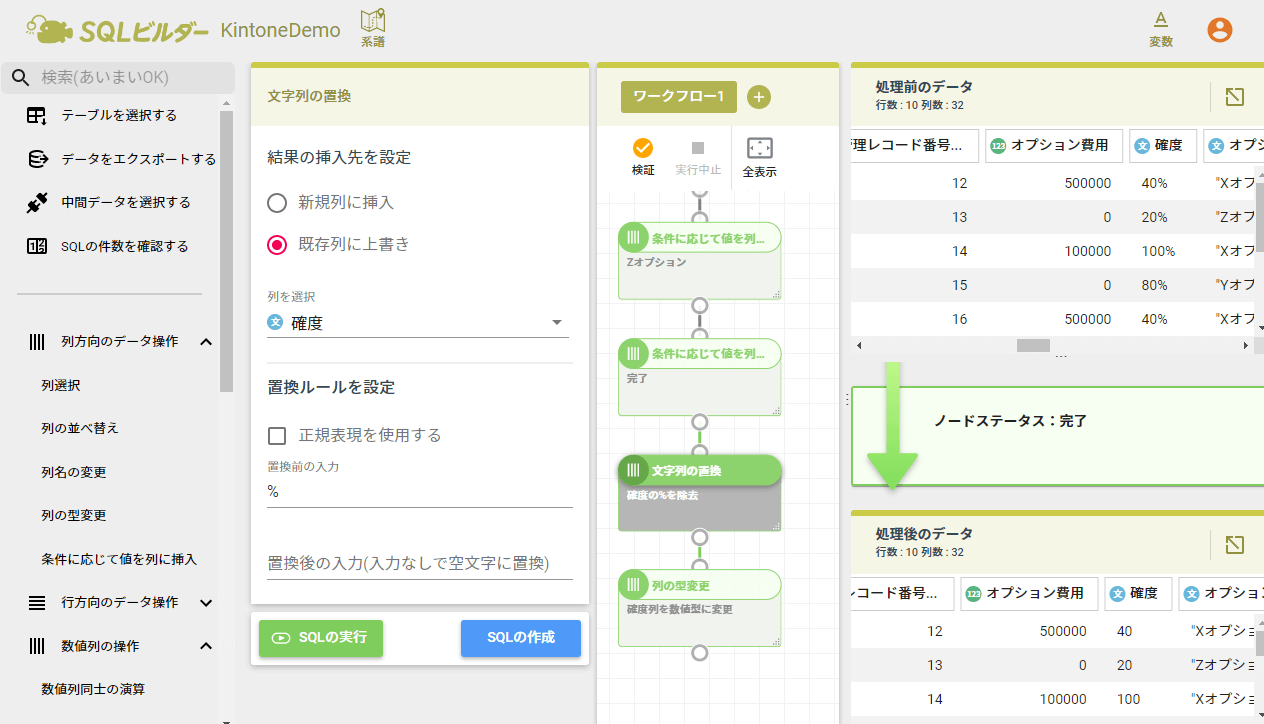Click the SQLの作成 button
This screenshot has width=1264, height=724.
(520, 638)
